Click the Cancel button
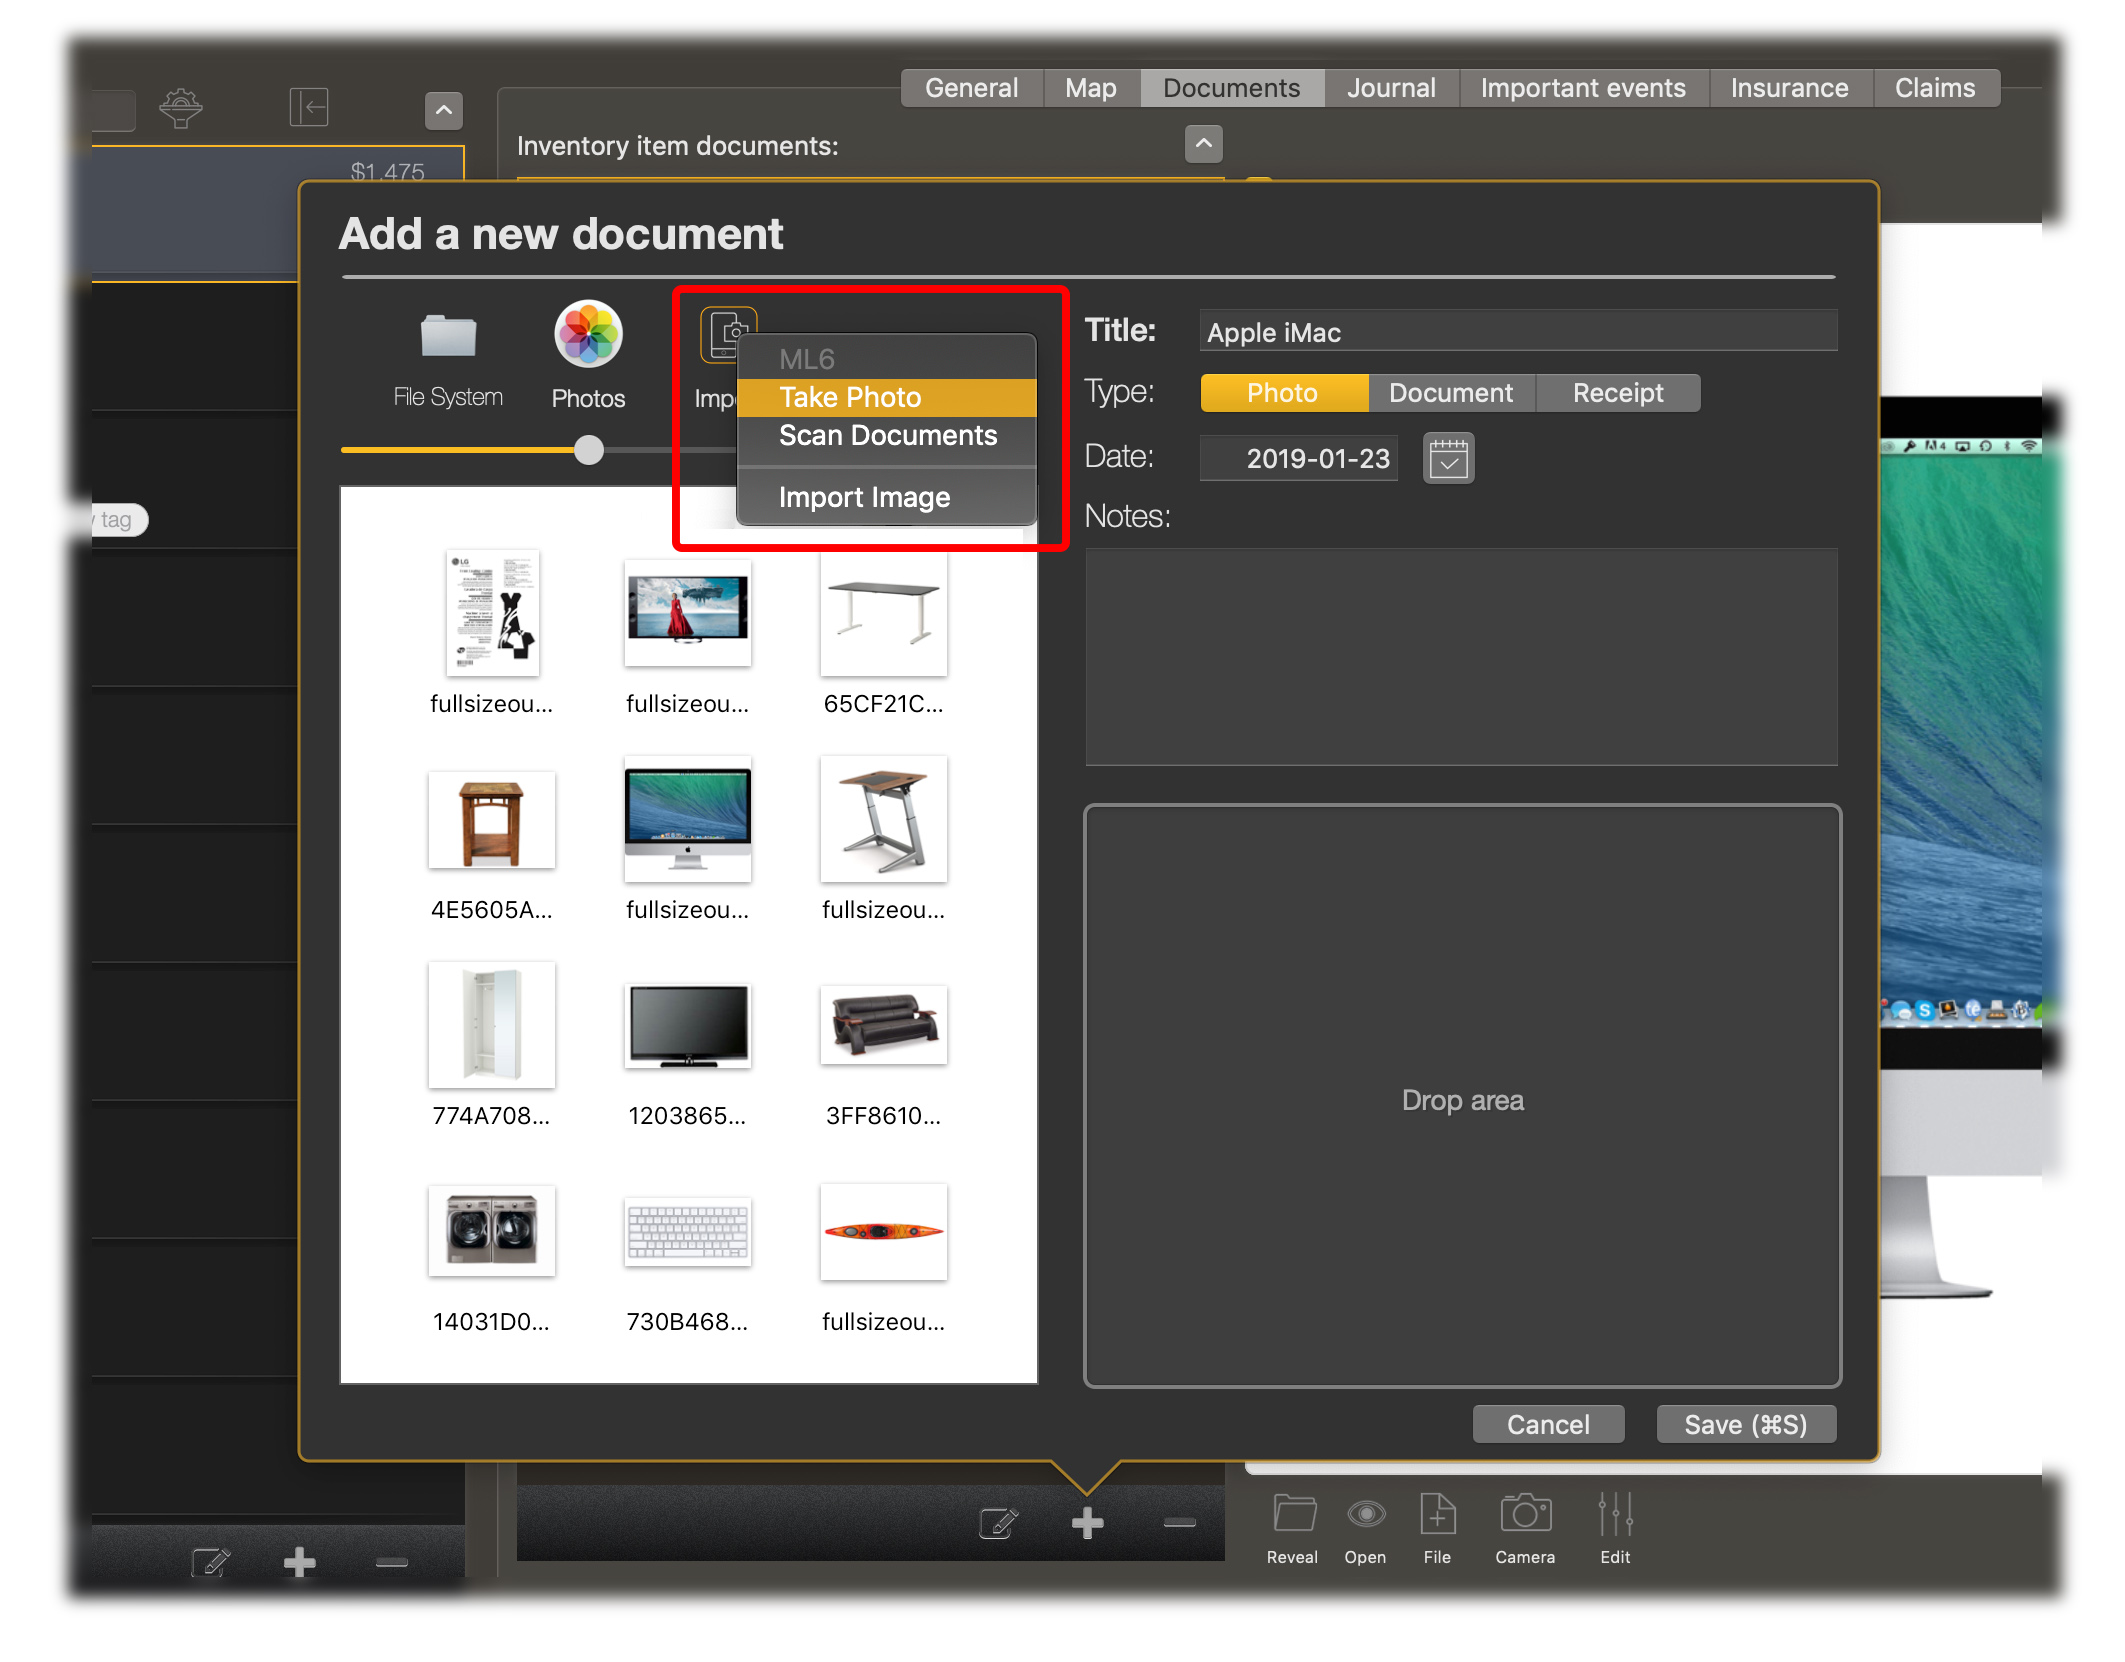Viewport: 2125px width, 1662px height. point(1548,1424)
